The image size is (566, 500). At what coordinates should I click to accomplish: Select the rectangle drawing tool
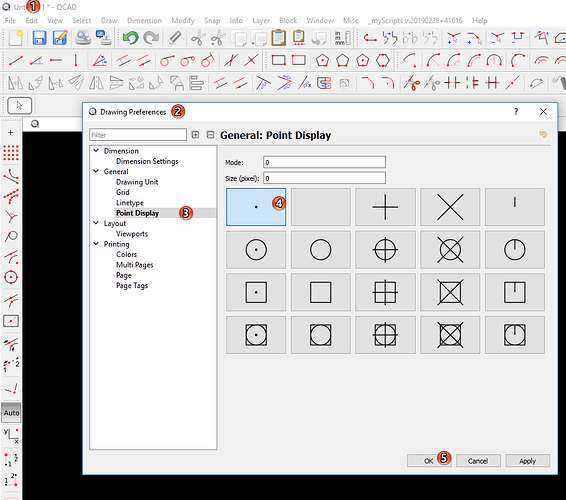(278, 60)
